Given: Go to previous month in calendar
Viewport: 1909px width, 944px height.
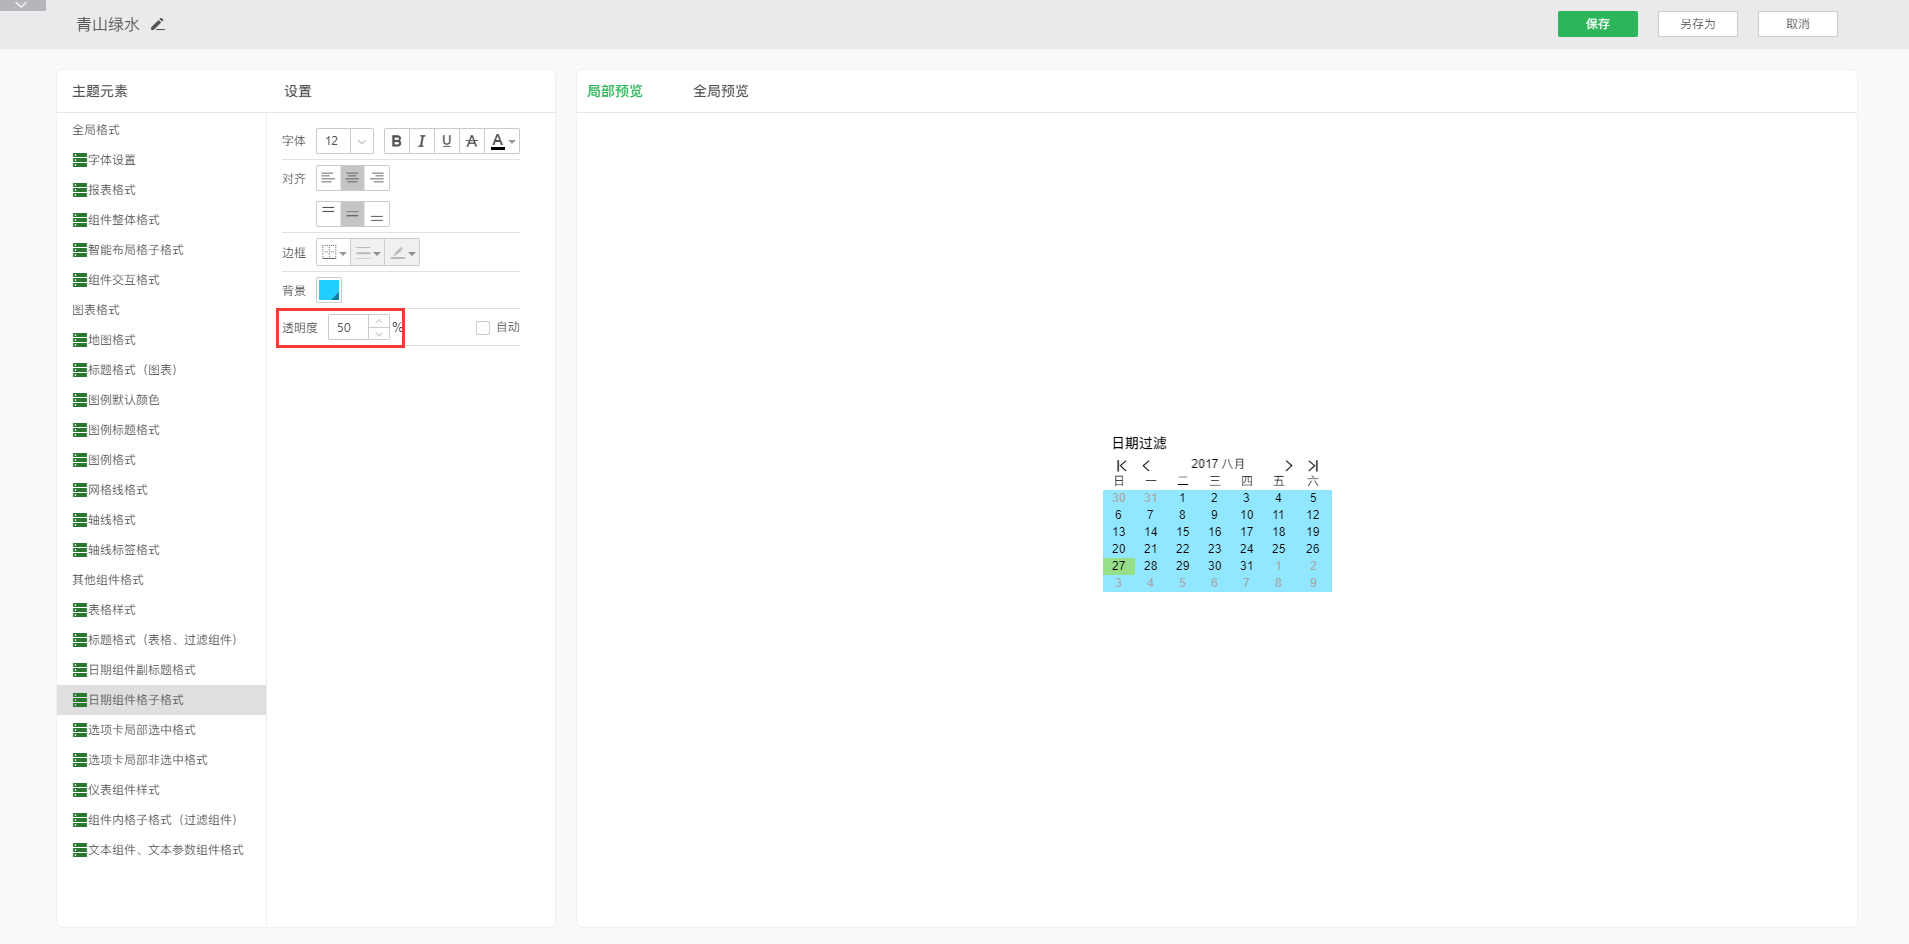Looking at the screenshot, I should pos(1146,465).
